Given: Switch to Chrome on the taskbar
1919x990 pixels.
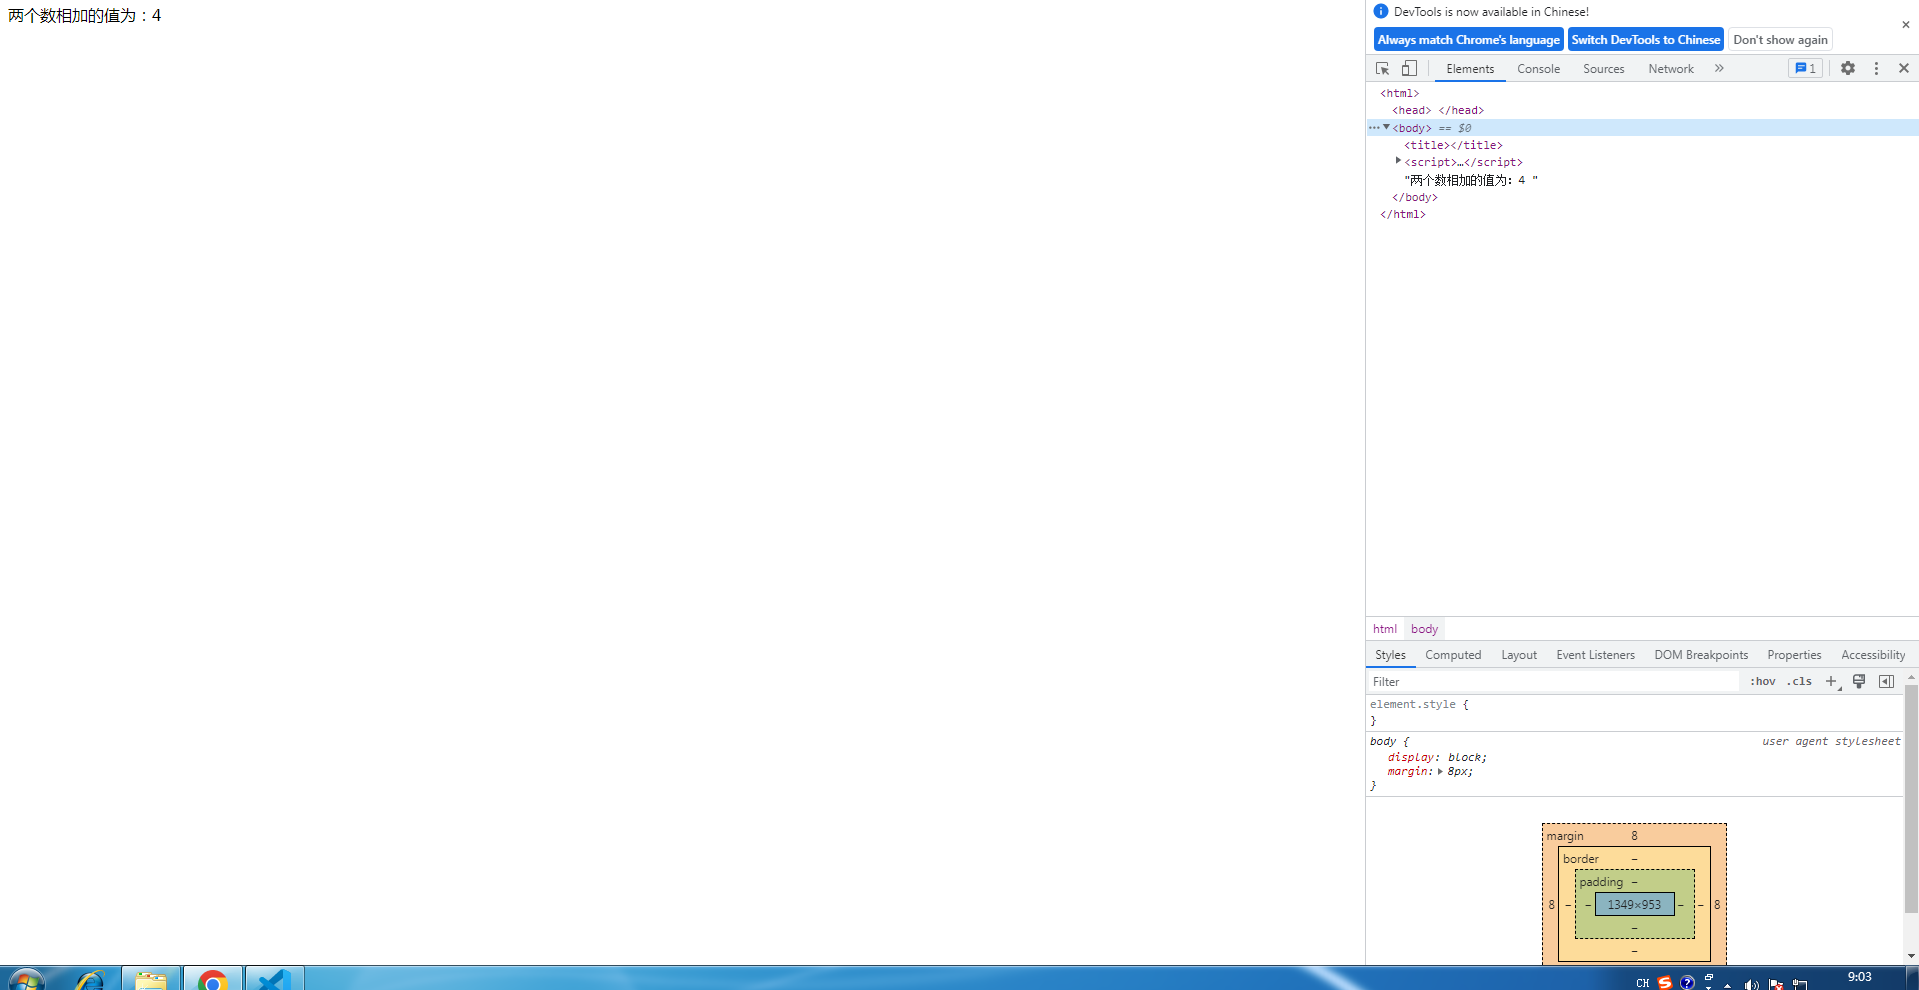Looking at the screenshot, I should point(212,979).
